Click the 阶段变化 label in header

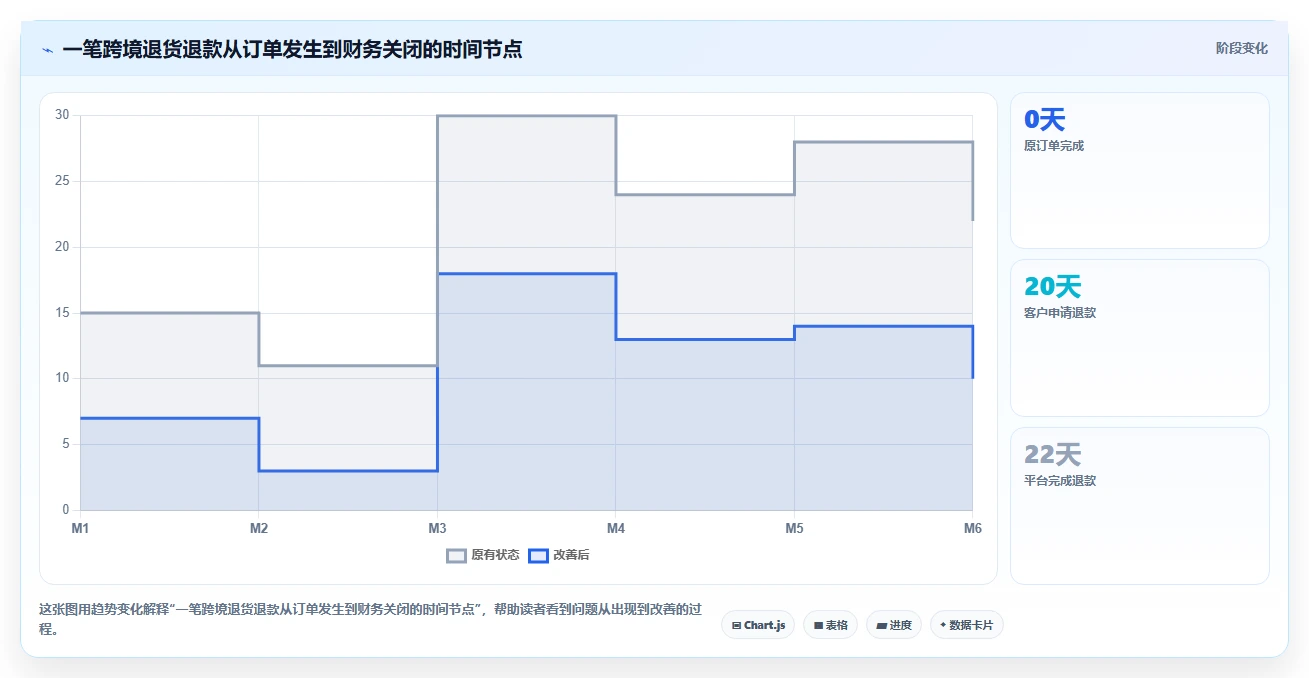[1242, 48]
